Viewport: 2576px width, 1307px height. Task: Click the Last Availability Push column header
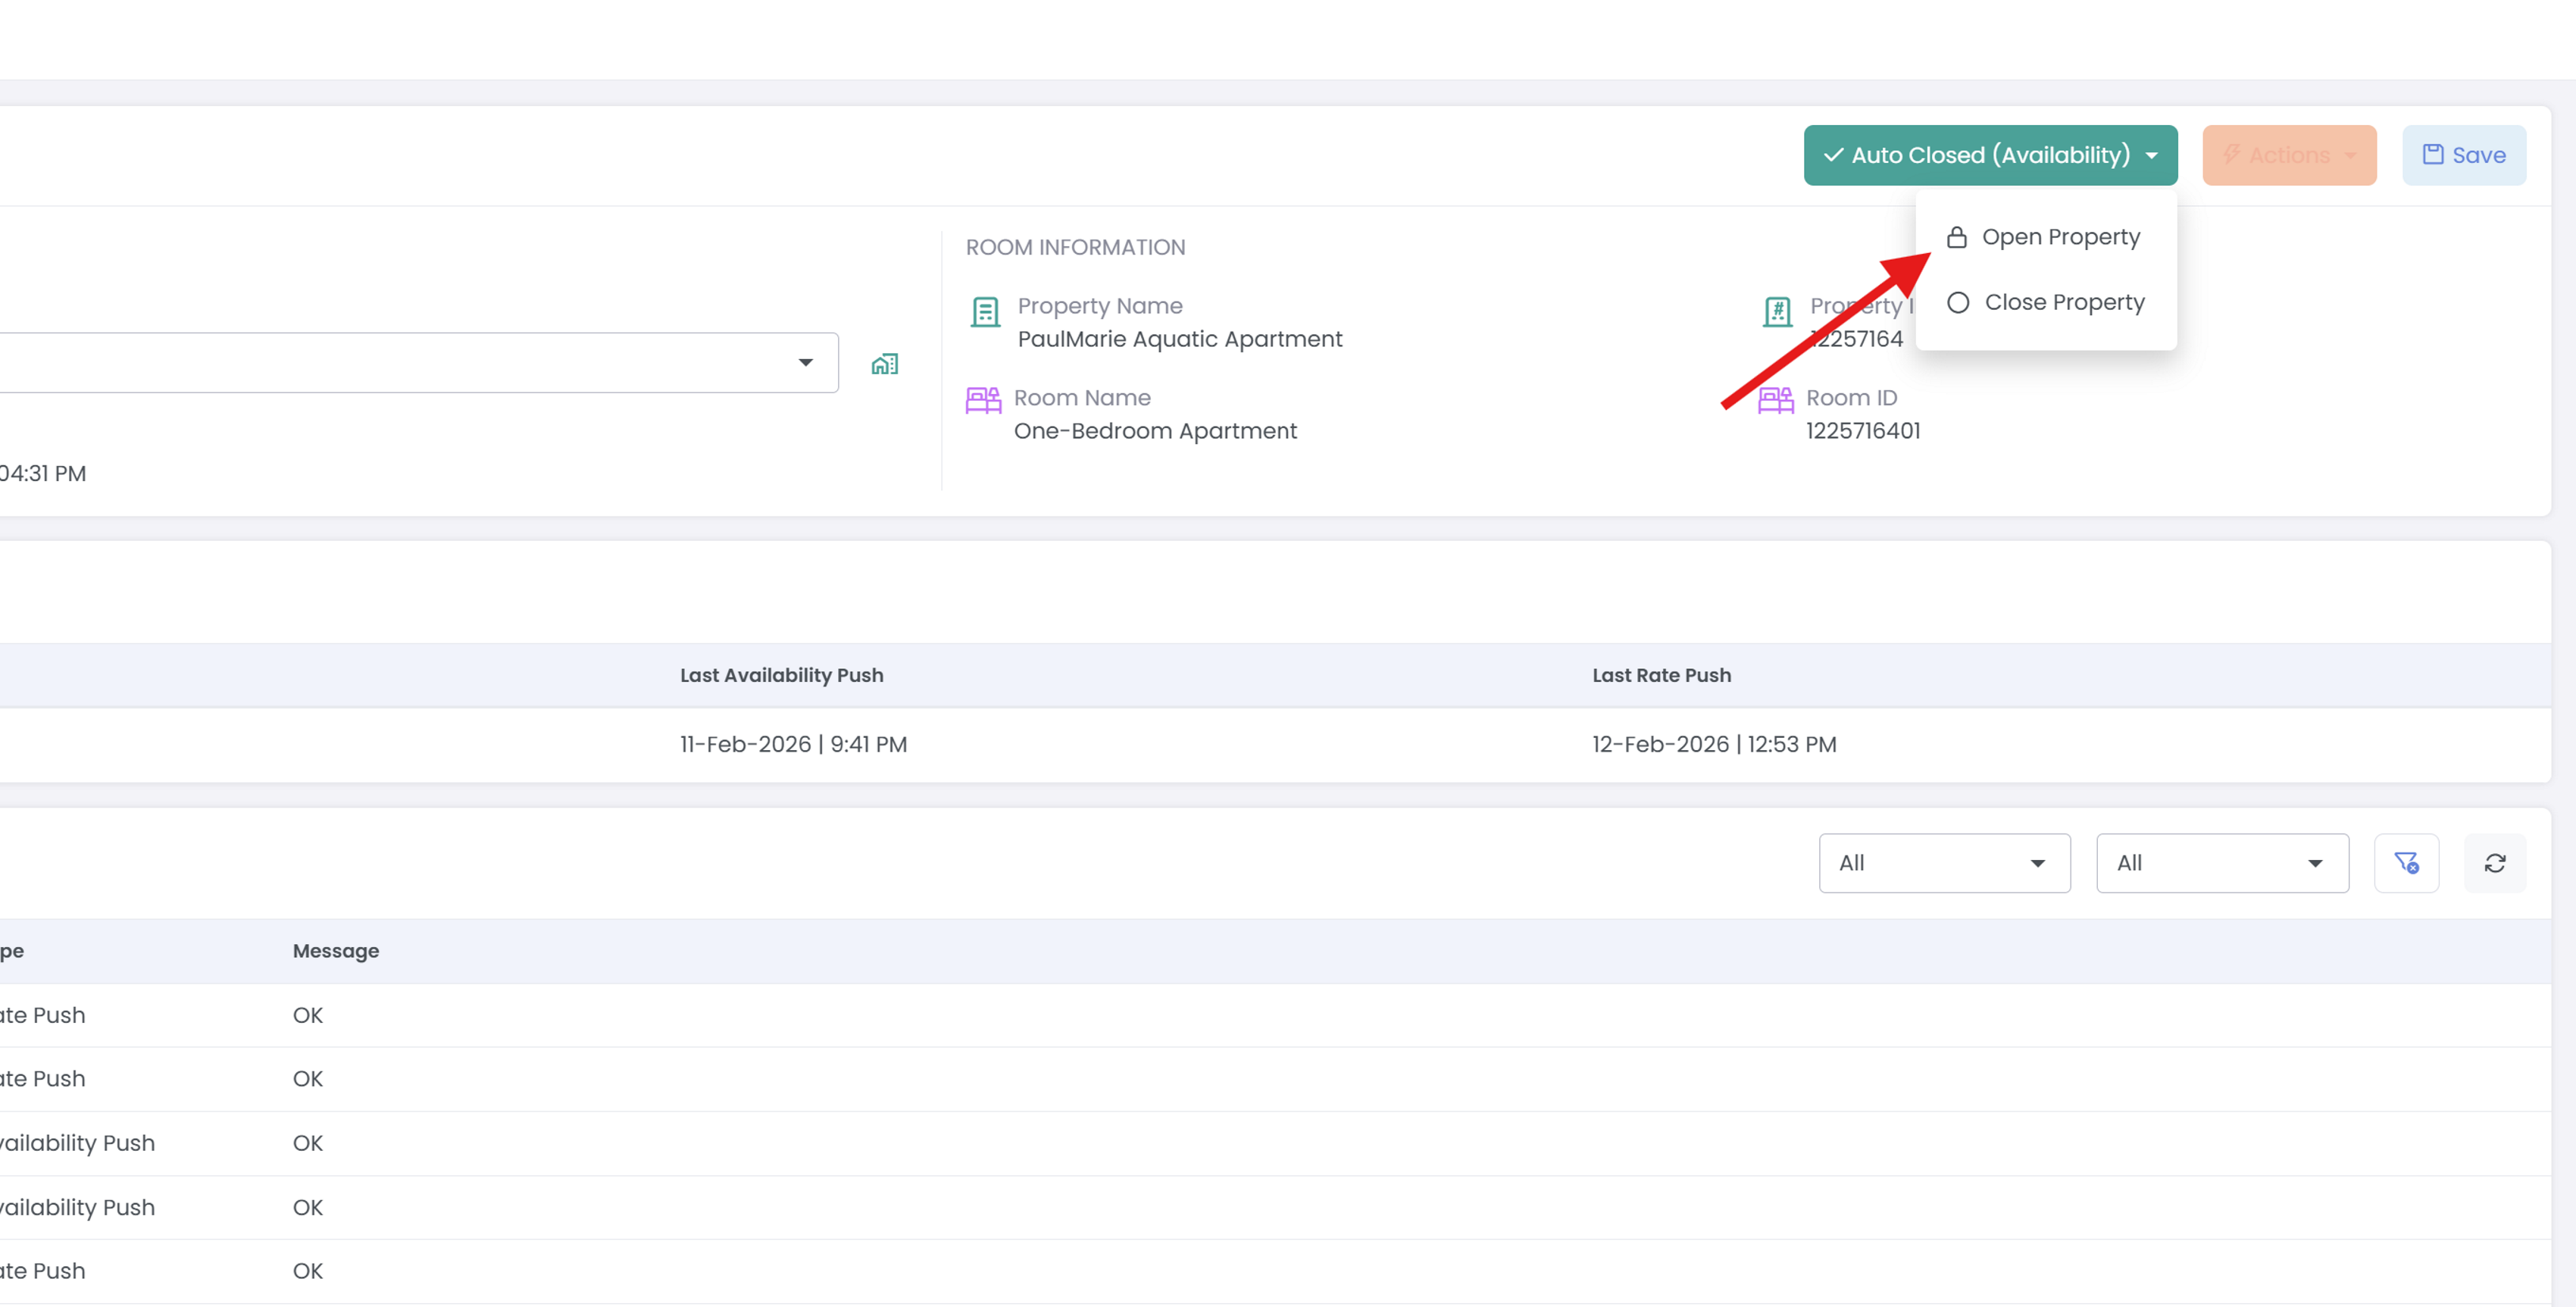781,675
